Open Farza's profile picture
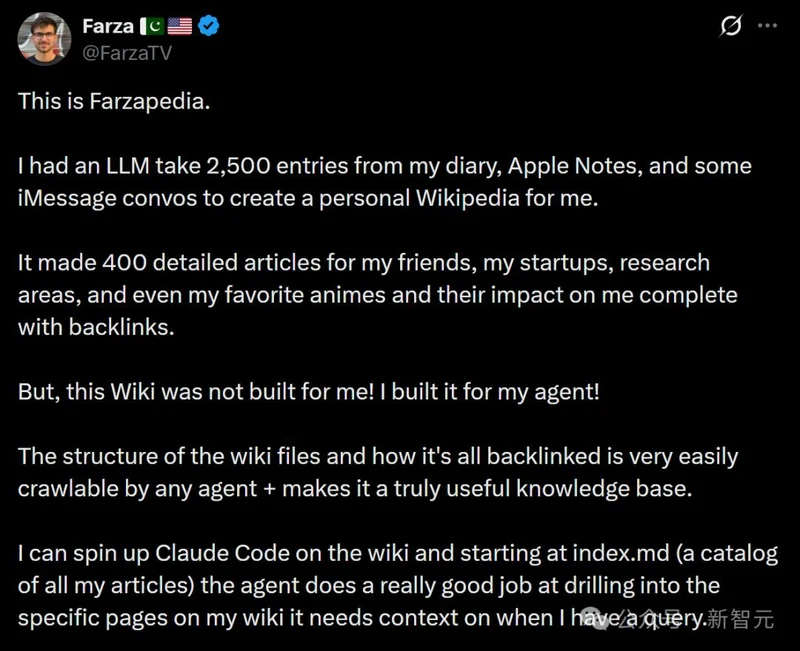 tap(44, 39)
